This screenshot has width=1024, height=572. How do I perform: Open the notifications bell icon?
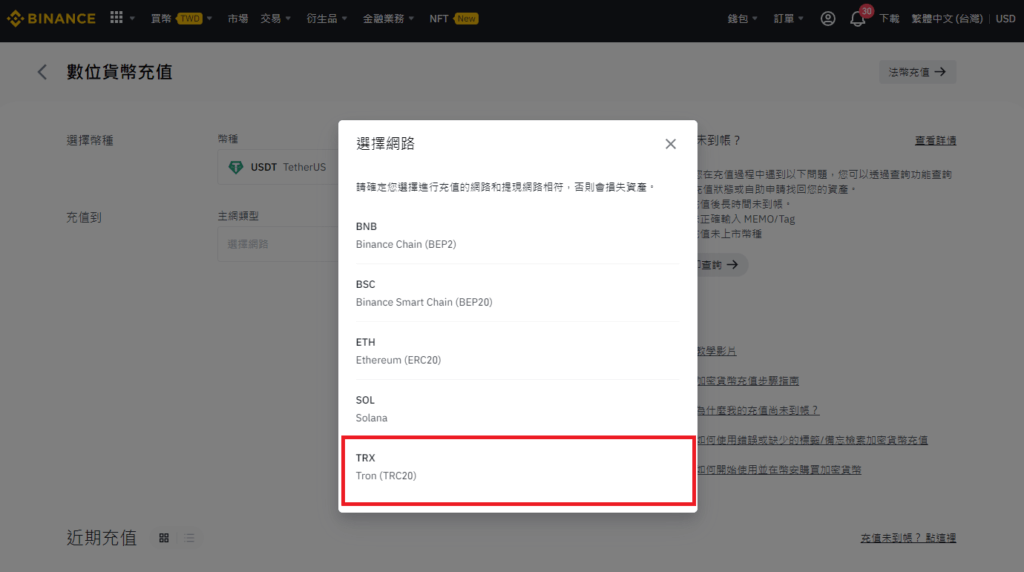coord(857,19)
